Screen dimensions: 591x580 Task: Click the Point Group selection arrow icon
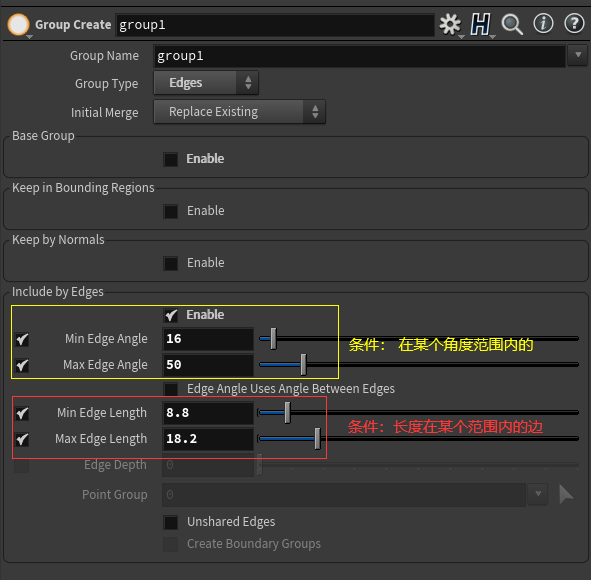point(566,494)
